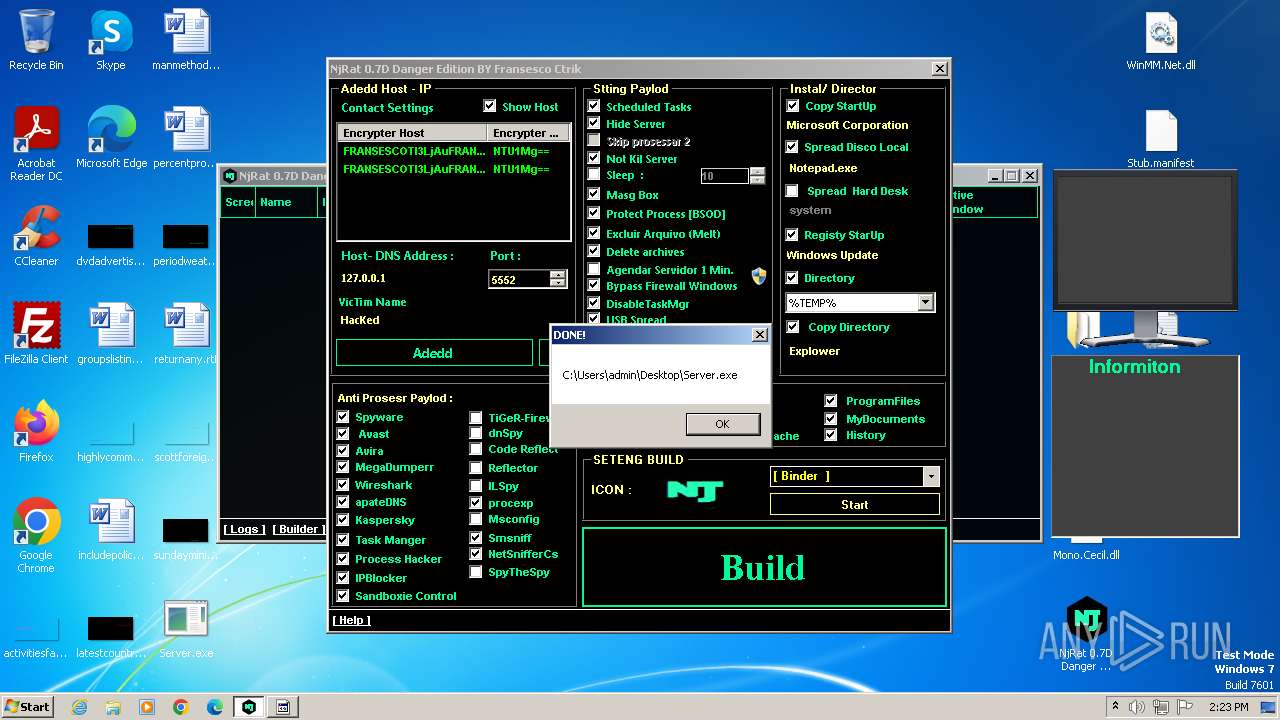Image resolution: width=1280 pixels, height=720 pixels.
Task: Click the Internet Explorer taskbar icon
Action: 79,707
